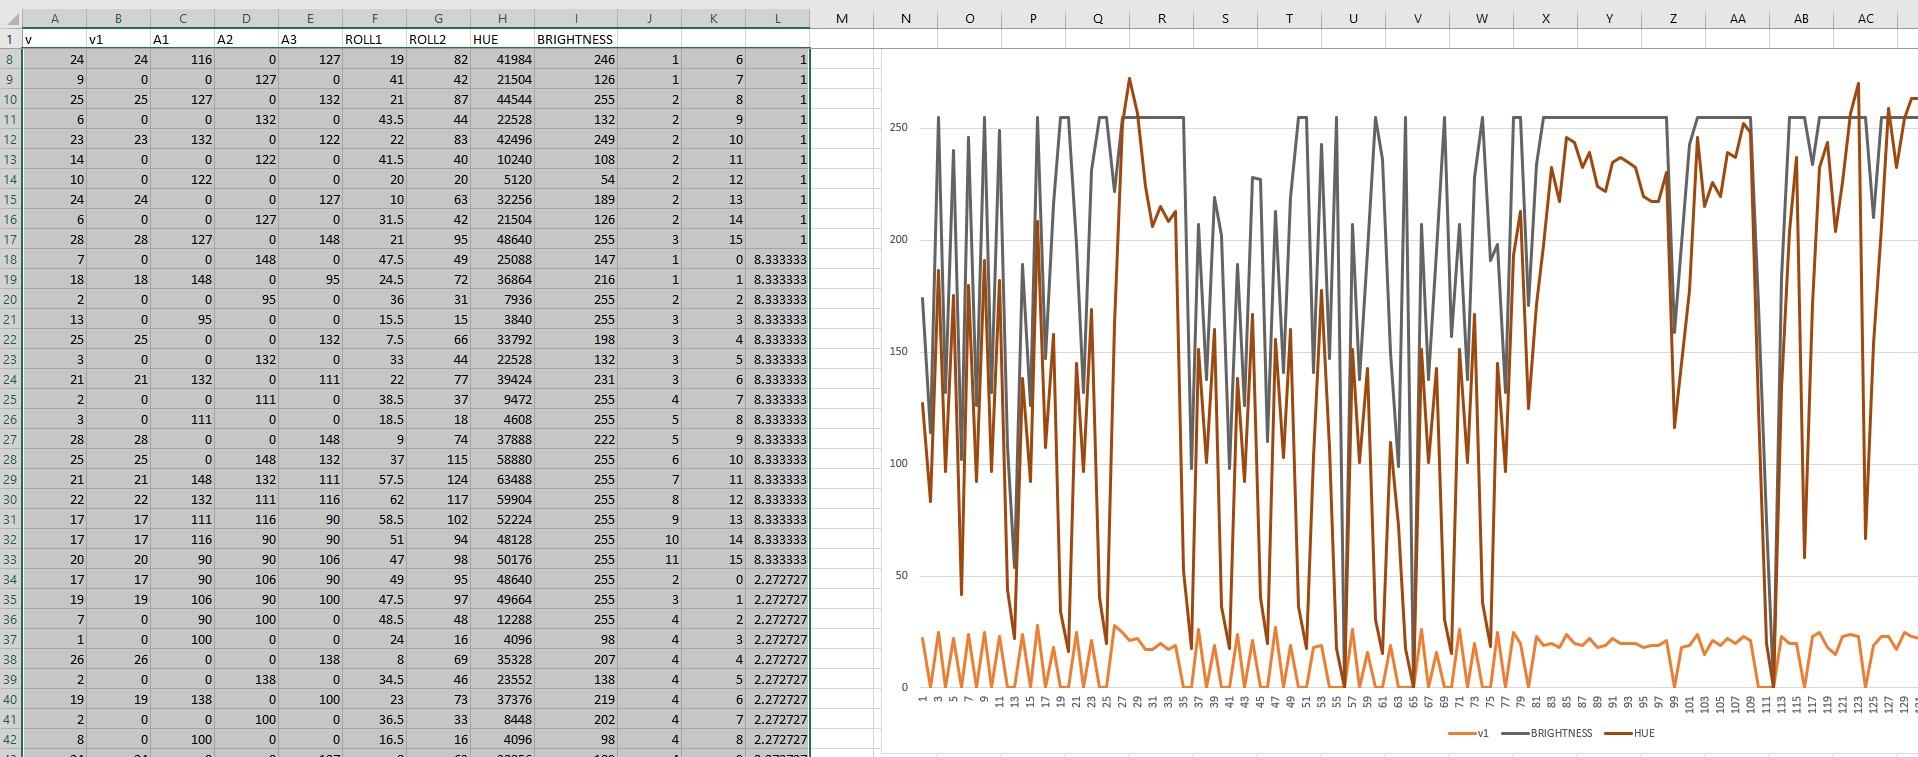The height and width of the screenshot is (757, 1918).
Task: Click the BRIGHTNESS value 189
Action: [576, 199]
